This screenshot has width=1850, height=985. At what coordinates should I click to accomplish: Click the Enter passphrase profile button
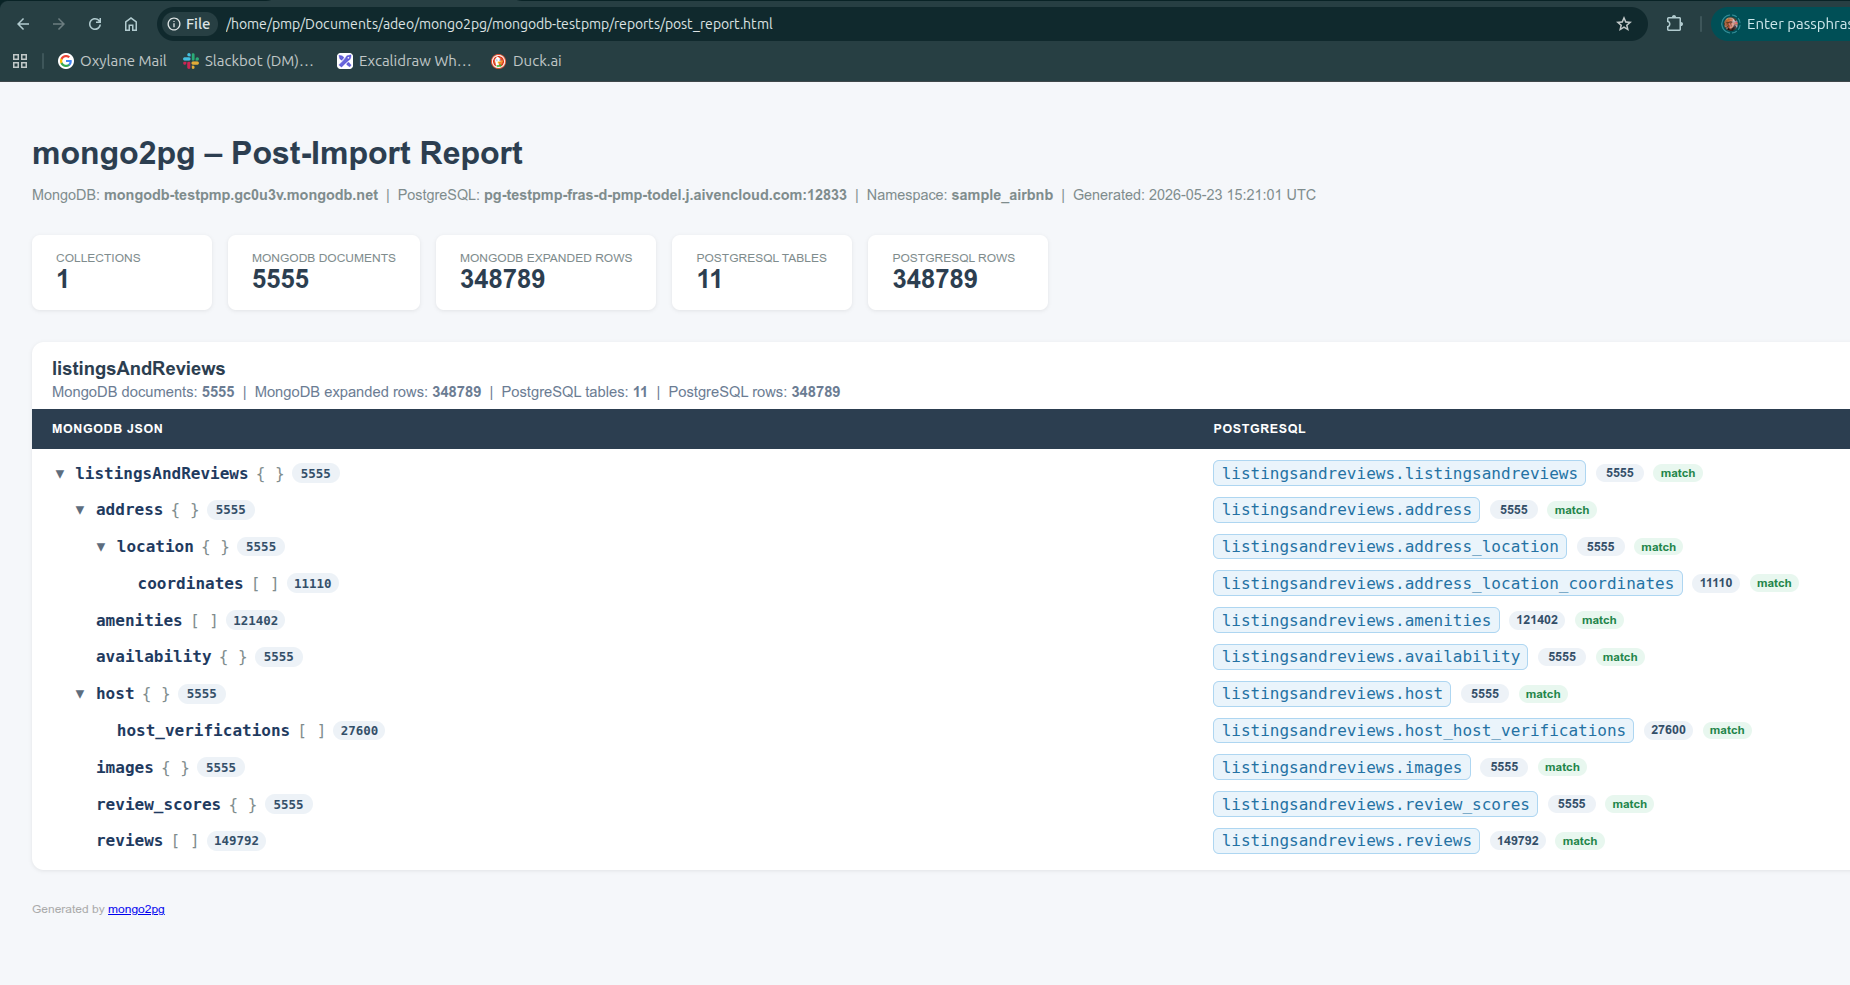click(1784, 24)
